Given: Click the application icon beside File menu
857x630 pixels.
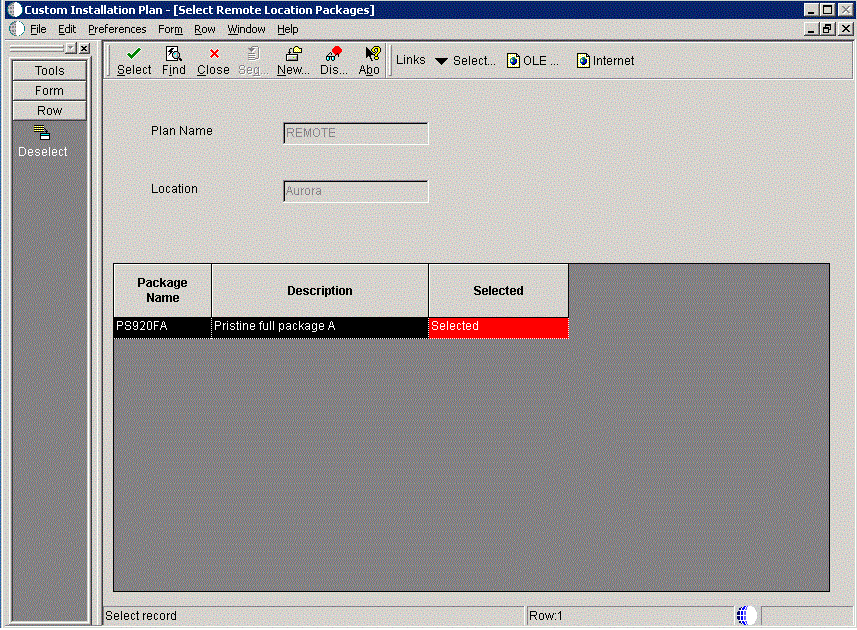Looking at the screenshot, I should tap(17, 29).
